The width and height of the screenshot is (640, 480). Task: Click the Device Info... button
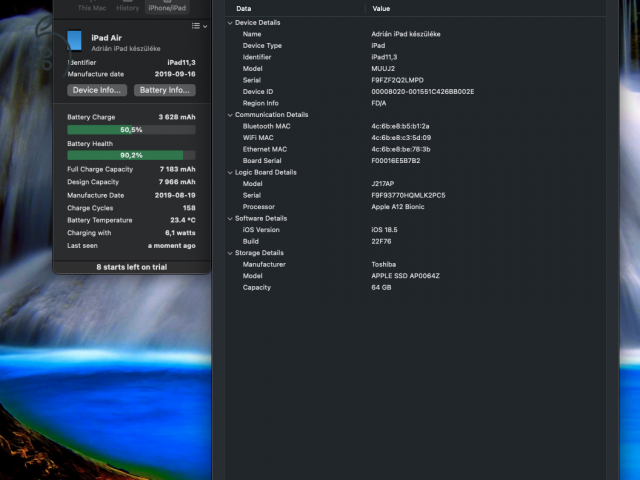(98, 90)
